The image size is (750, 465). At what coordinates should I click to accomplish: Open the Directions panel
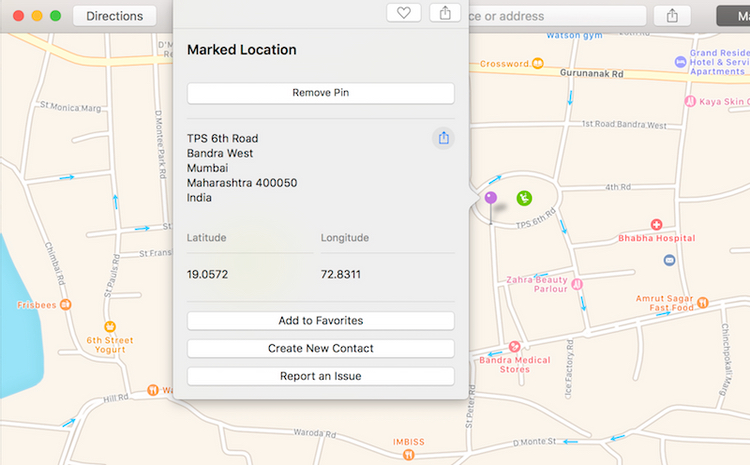tap(114, 16)
